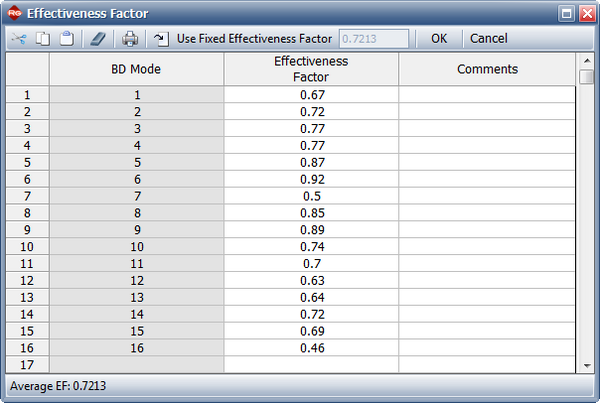Select the 0.85 effectiveness factor cell

[x=311, y=213]
